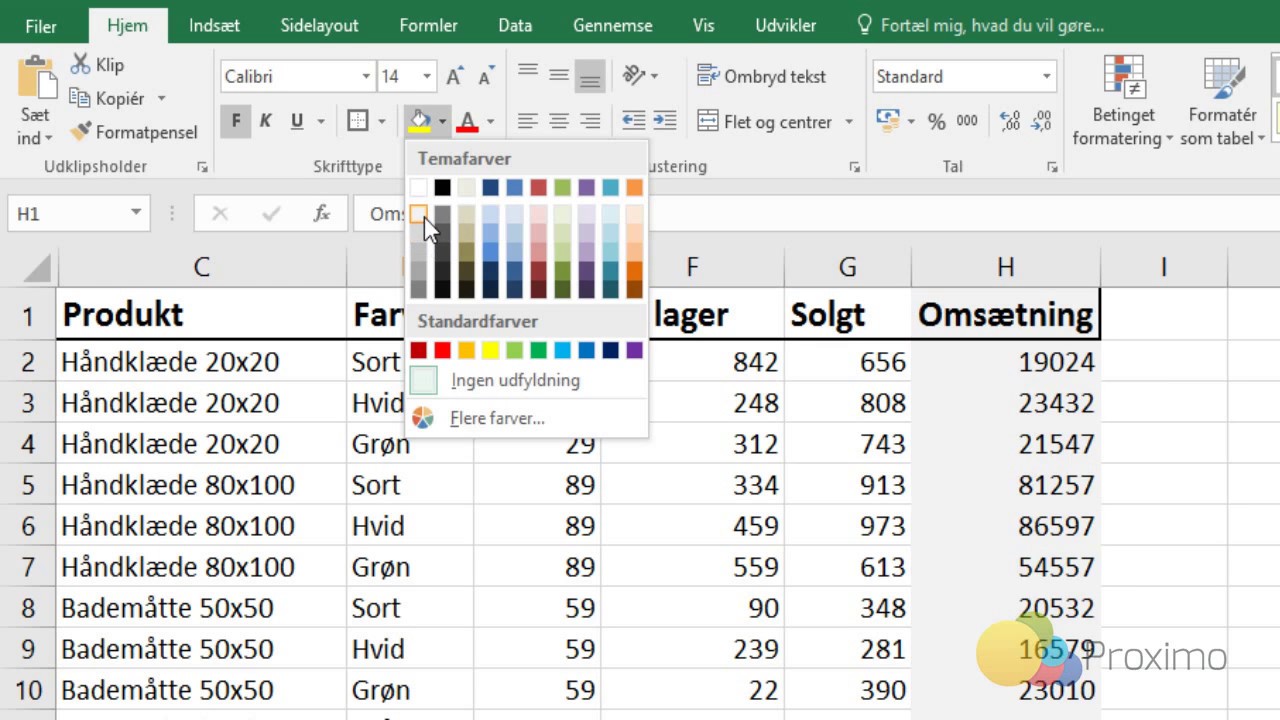Open Flere farver color dialog
Image resolution: width=1280 pixels, height=720 pixels.
[497, 418]
